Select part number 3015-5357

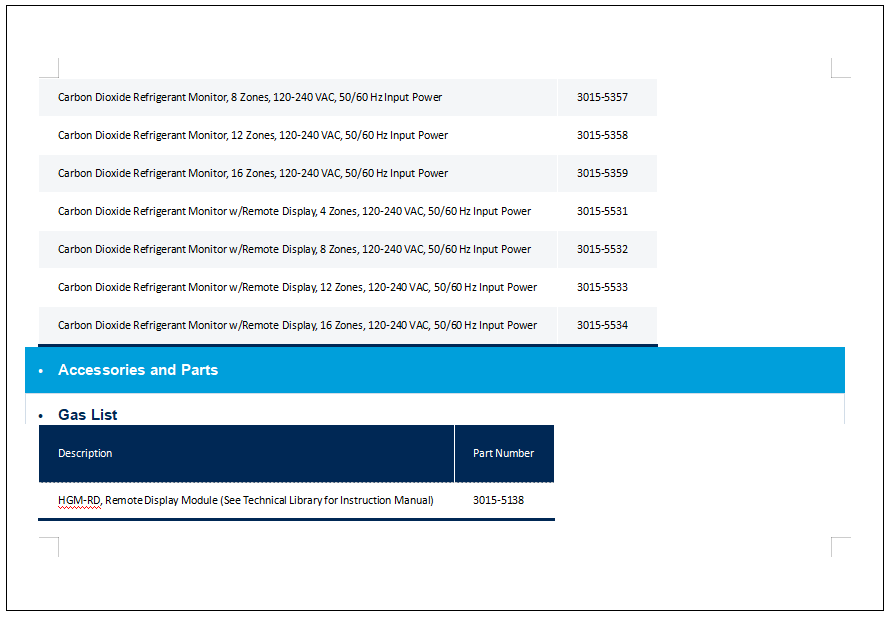click(x=602, y=97)
